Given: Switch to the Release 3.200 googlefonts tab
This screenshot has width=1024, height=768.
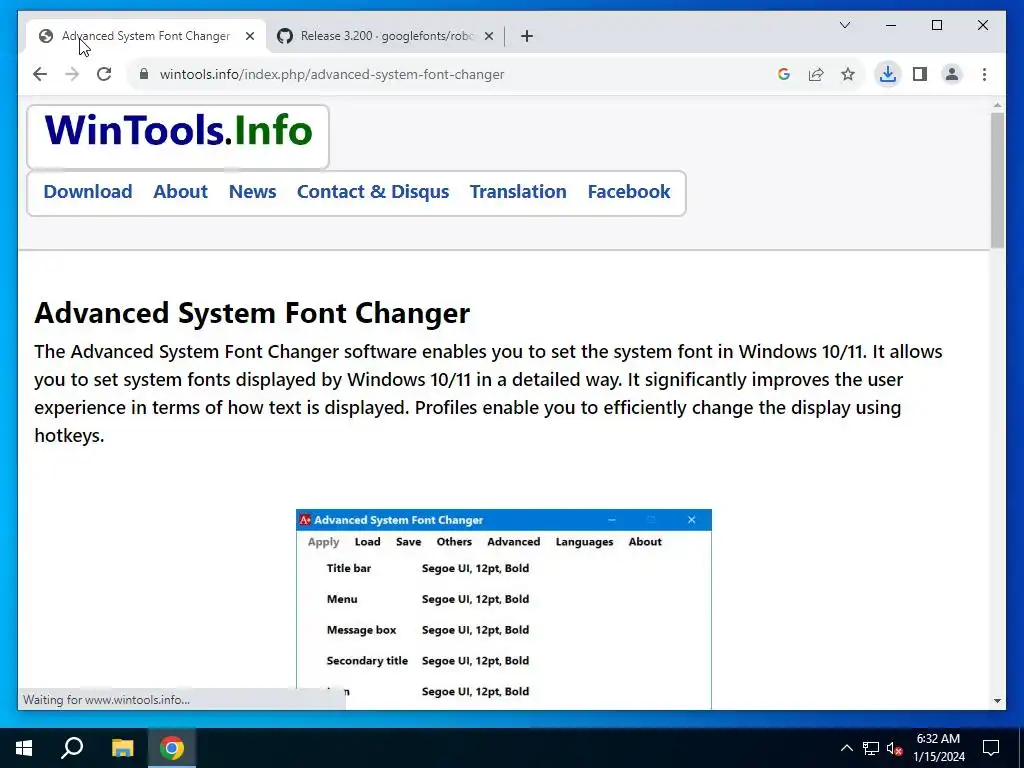Looking at the screenshot, I should coord(387,36).
